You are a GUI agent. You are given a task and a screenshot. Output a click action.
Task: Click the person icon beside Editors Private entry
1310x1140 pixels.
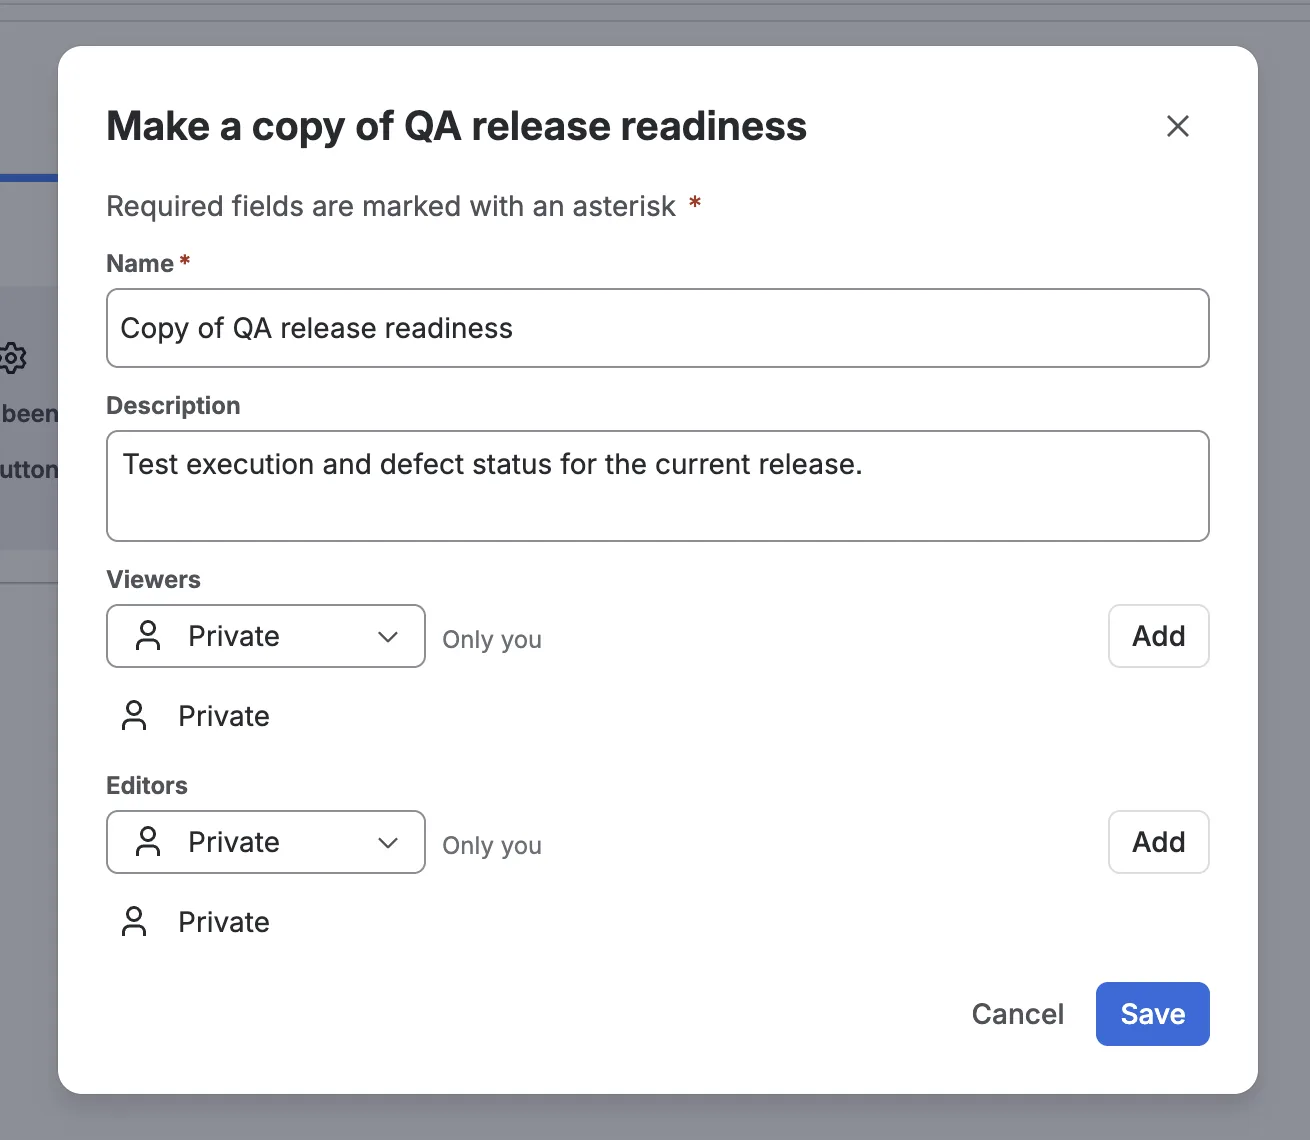134,922
